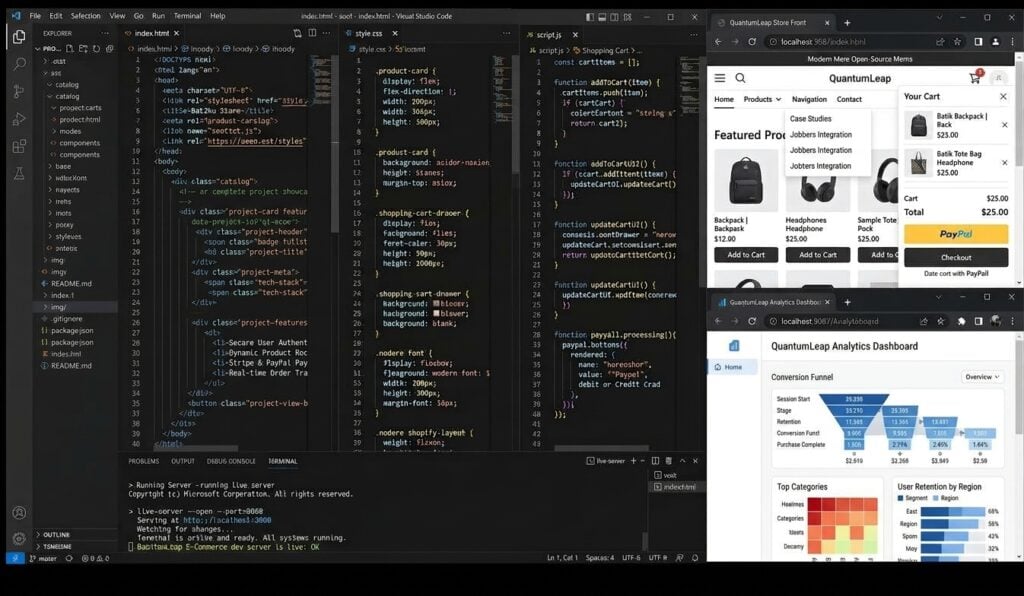Click the Checkout button in cart
This screenshot has height=596, width=1024.
point(956,257)
